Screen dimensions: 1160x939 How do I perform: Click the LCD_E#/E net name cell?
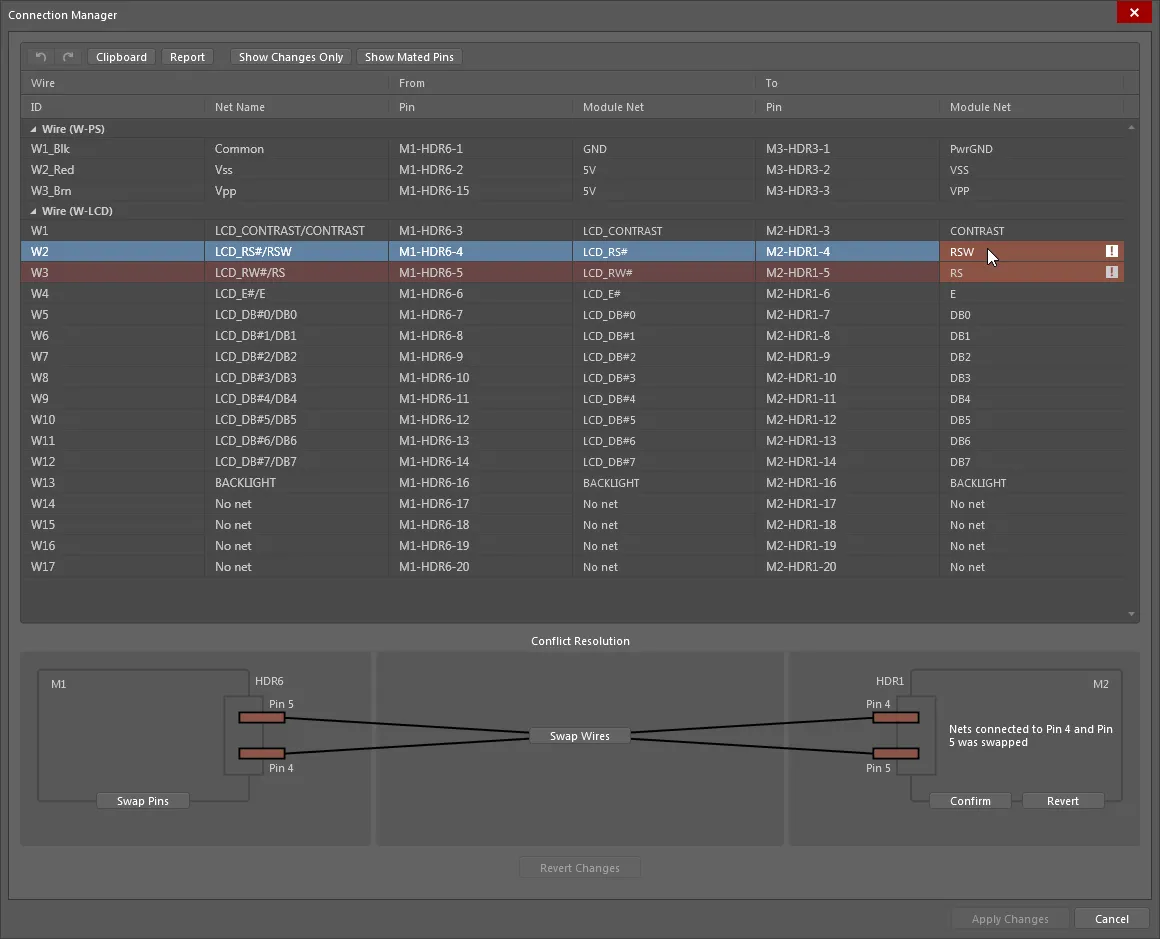(x=297, y=294)
